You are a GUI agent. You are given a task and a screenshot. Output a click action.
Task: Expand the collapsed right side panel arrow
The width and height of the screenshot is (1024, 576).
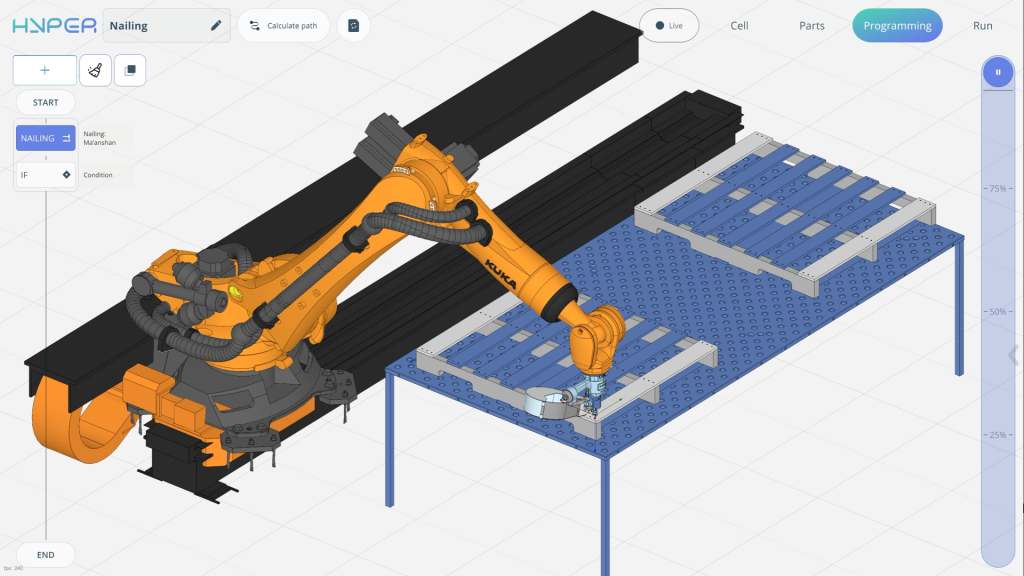(1013, 355)
